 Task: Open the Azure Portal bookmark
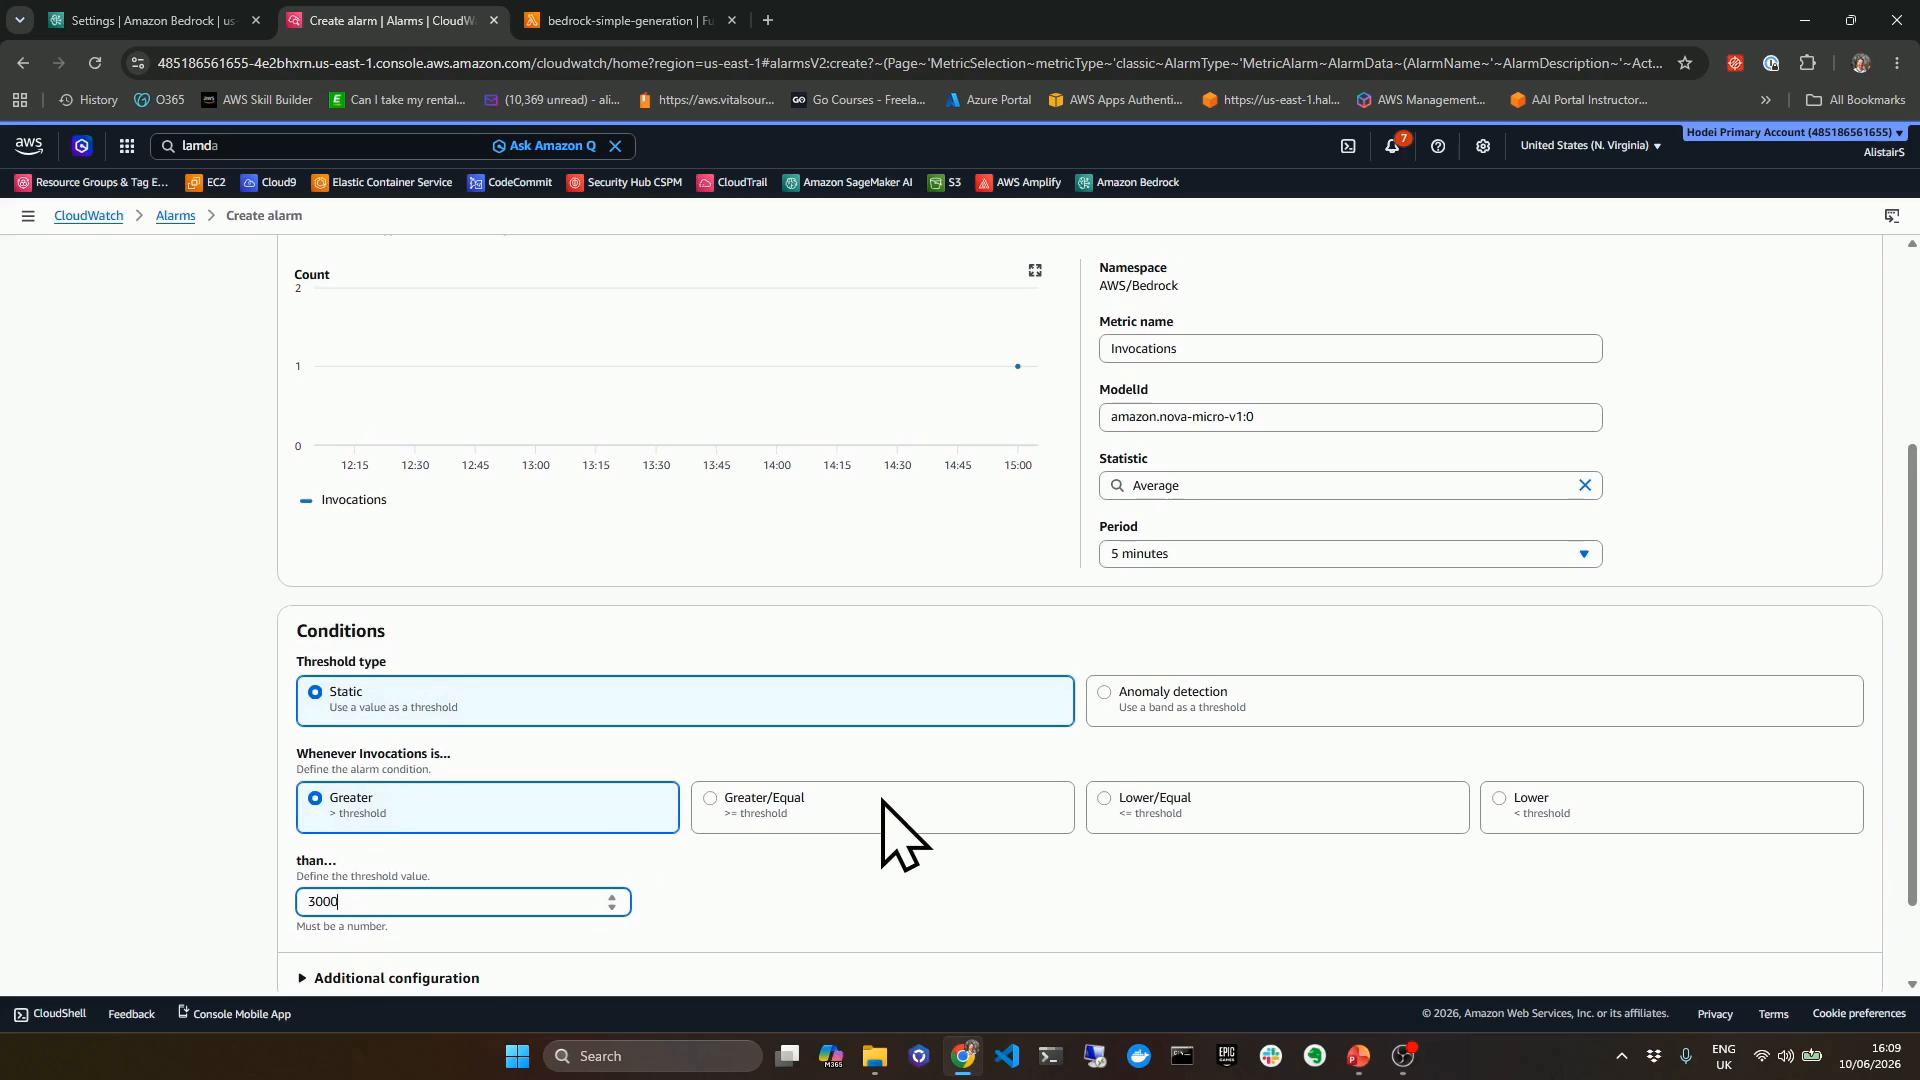[x=987, y=100]
